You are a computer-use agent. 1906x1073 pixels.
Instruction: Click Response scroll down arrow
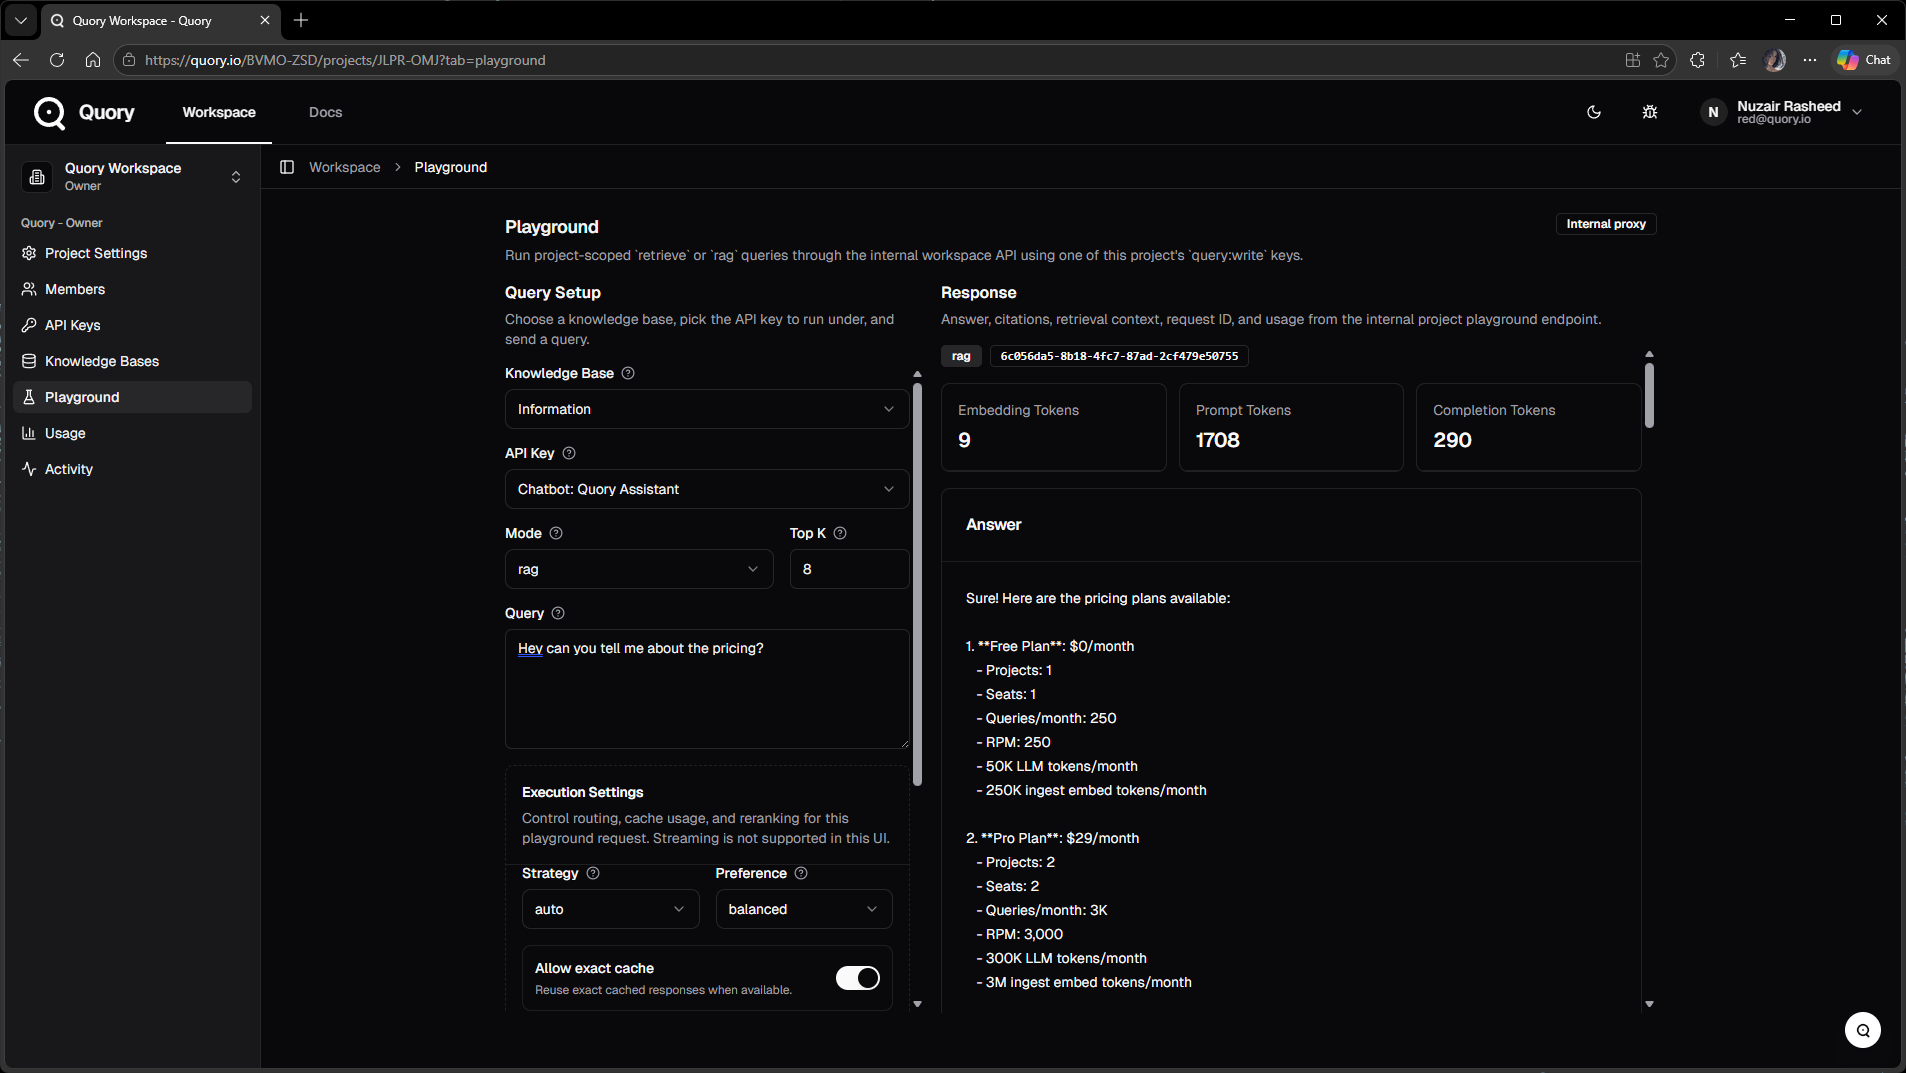1649,1004
